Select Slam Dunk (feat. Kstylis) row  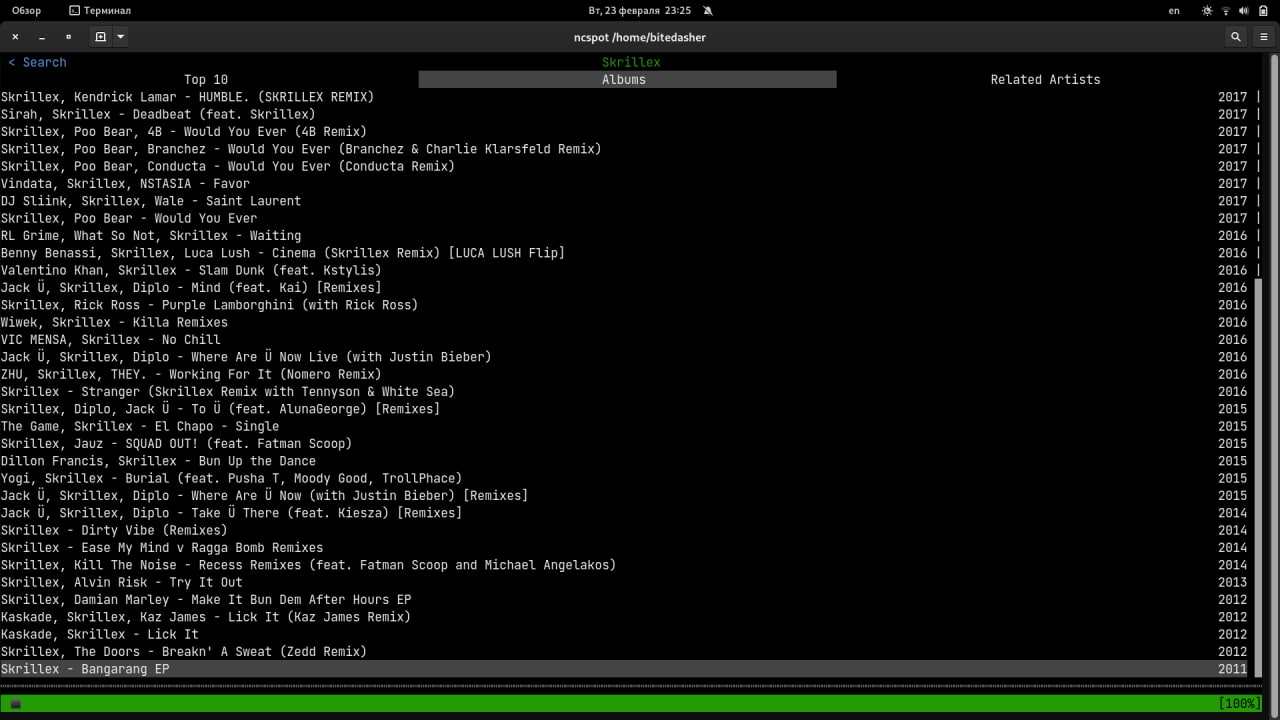pos(624,270)
